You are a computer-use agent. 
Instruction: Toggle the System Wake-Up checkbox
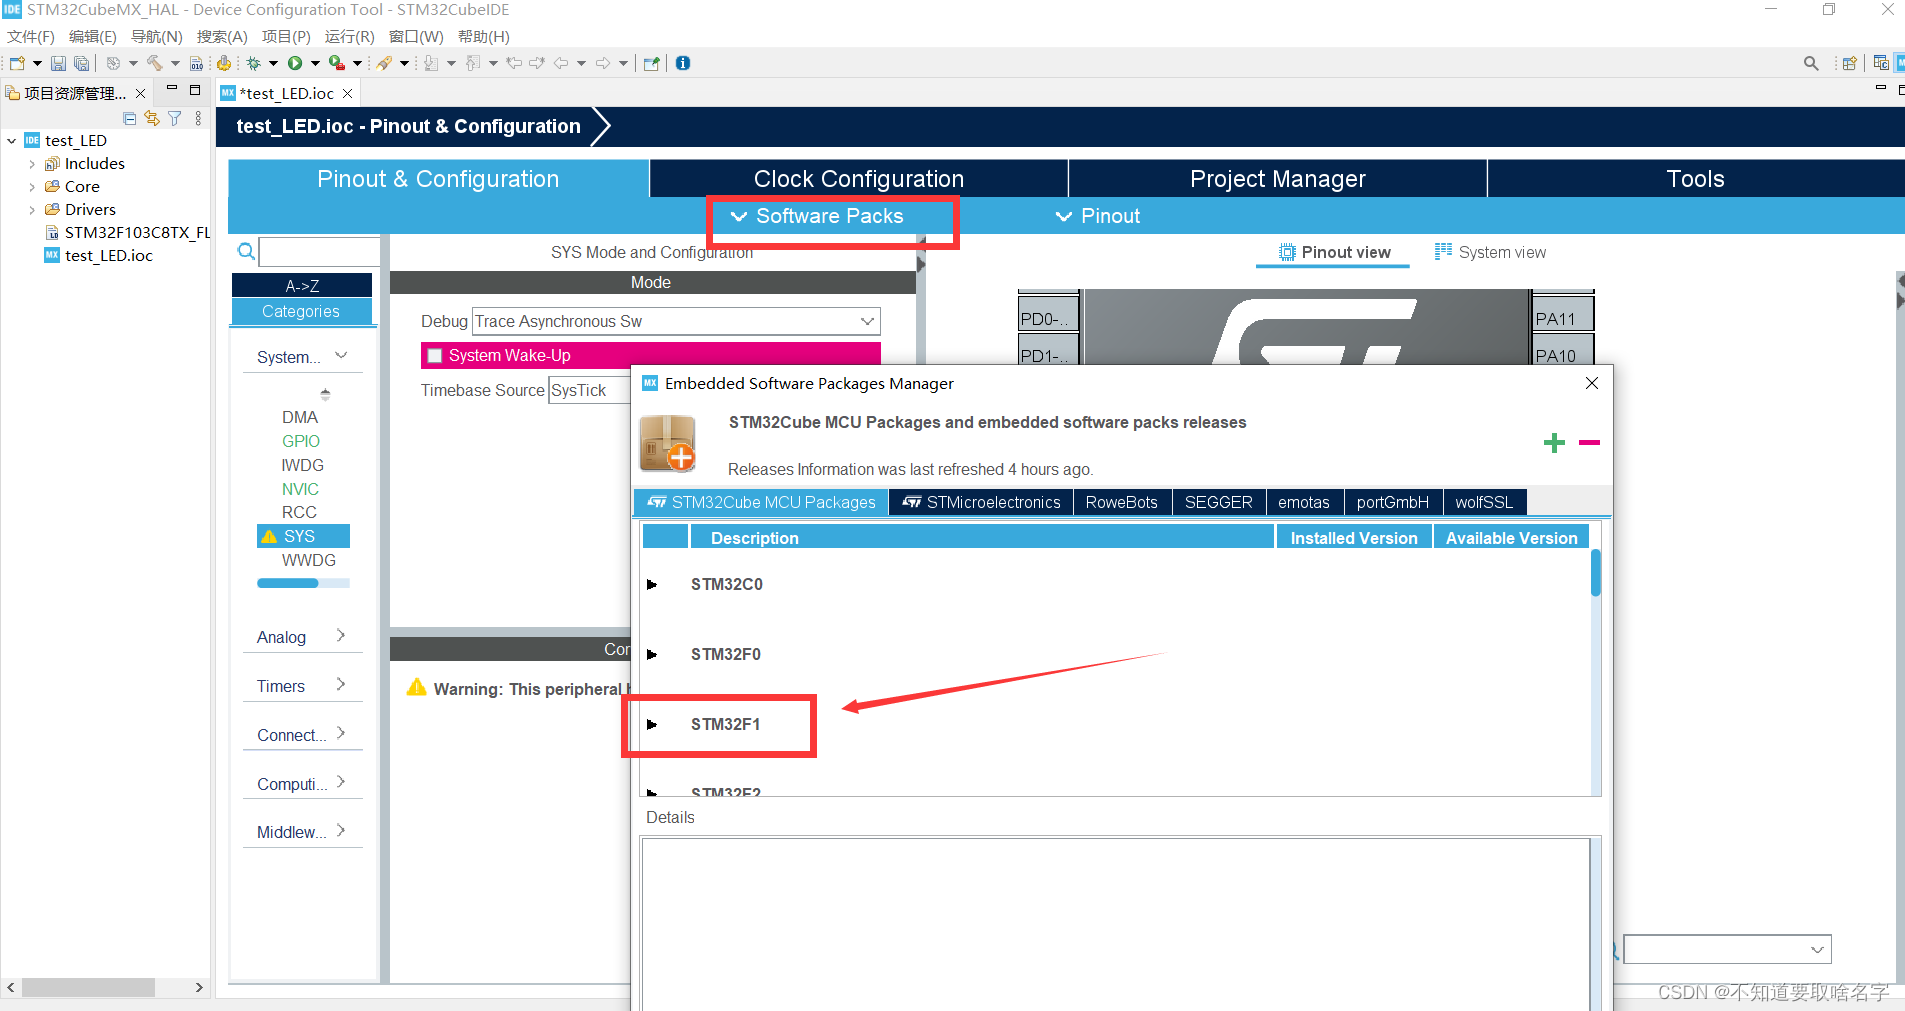tap(435, 355)
